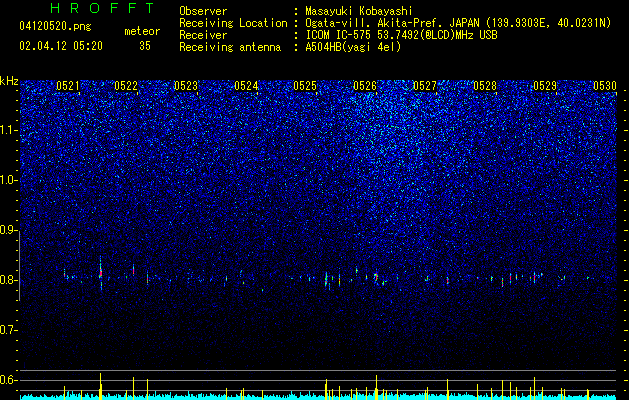Click the date stamp 02.04.12 05:20
The width and height of the screenshot is (629, 400).
[x=61, y=46]
